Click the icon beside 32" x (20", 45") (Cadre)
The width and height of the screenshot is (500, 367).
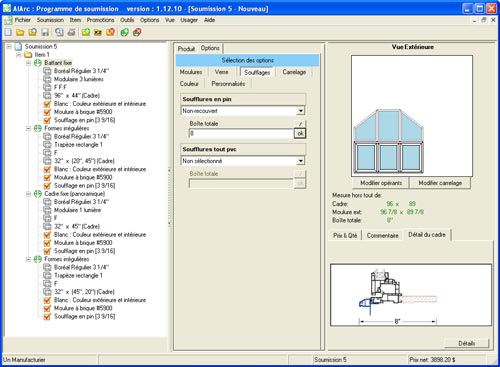coord(47,161)
